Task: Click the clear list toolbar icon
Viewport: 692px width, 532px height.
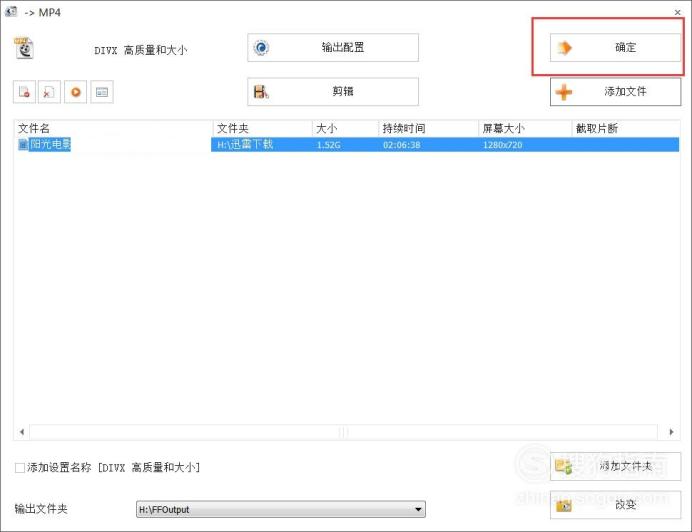Action: tap(49, 92)
